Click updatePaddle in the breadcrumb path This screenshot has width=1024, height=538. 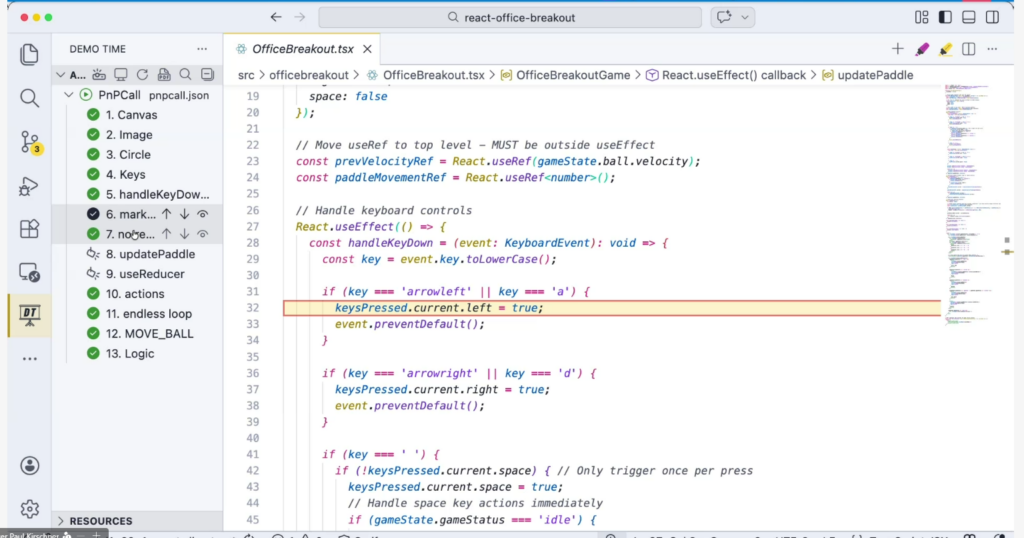pyautogui.click(x=874, y=75)
